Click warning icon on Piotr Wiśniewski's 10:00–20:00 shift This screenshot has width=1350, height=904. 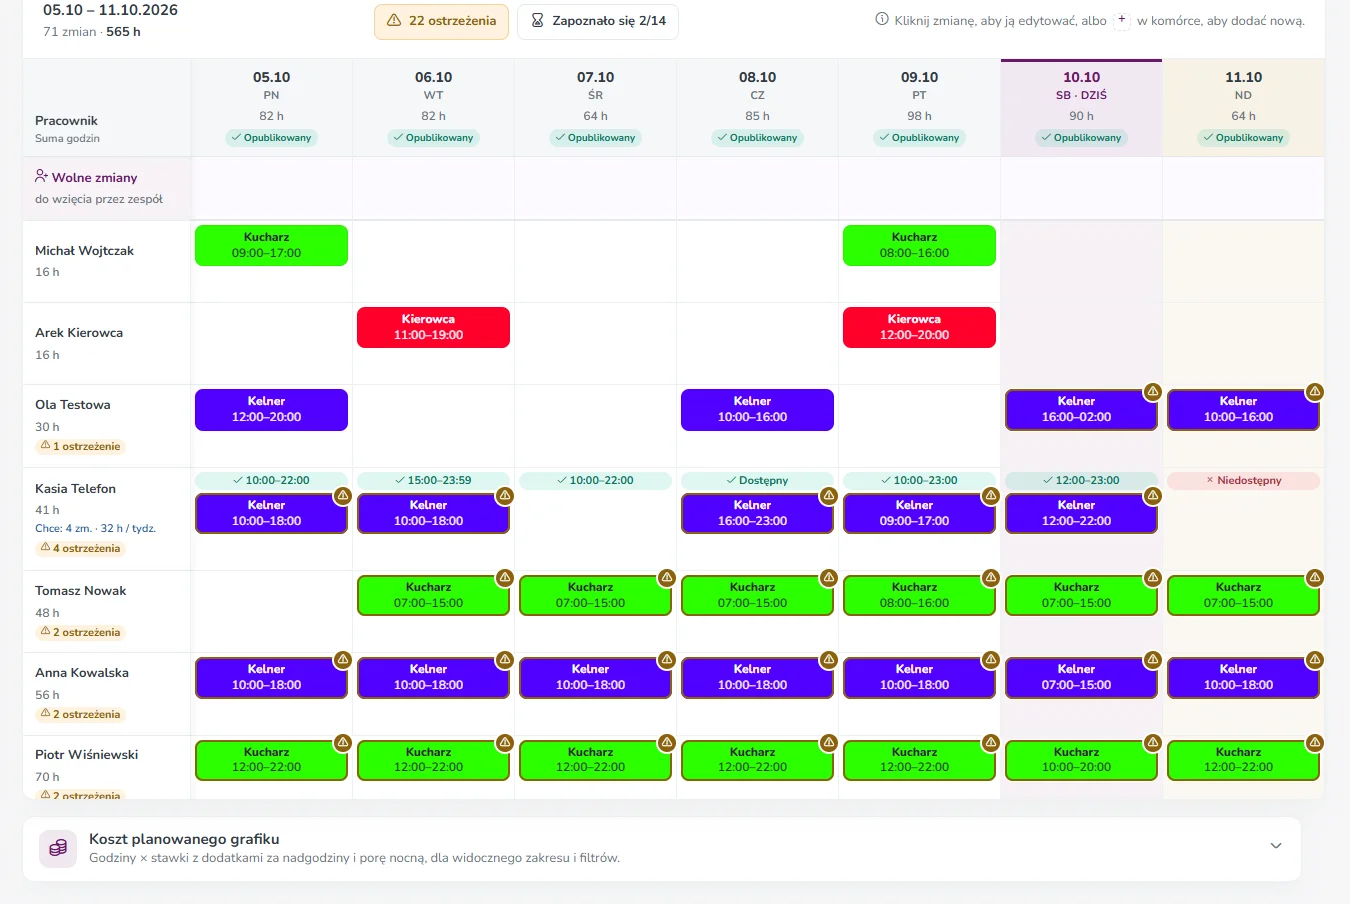coord(1153,743)
